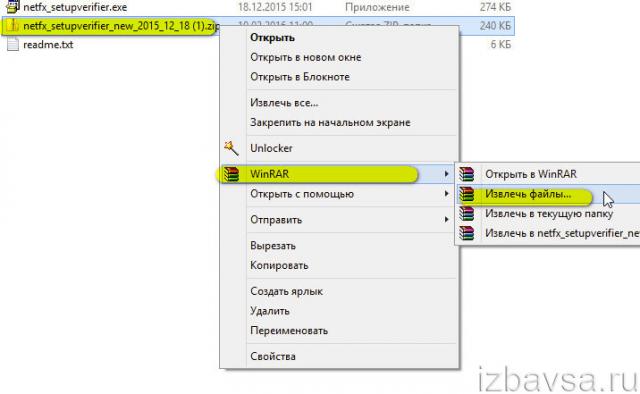
Task: Expand the Открыть с помощью submenu arrow
Action: click(x=447, y=194)
